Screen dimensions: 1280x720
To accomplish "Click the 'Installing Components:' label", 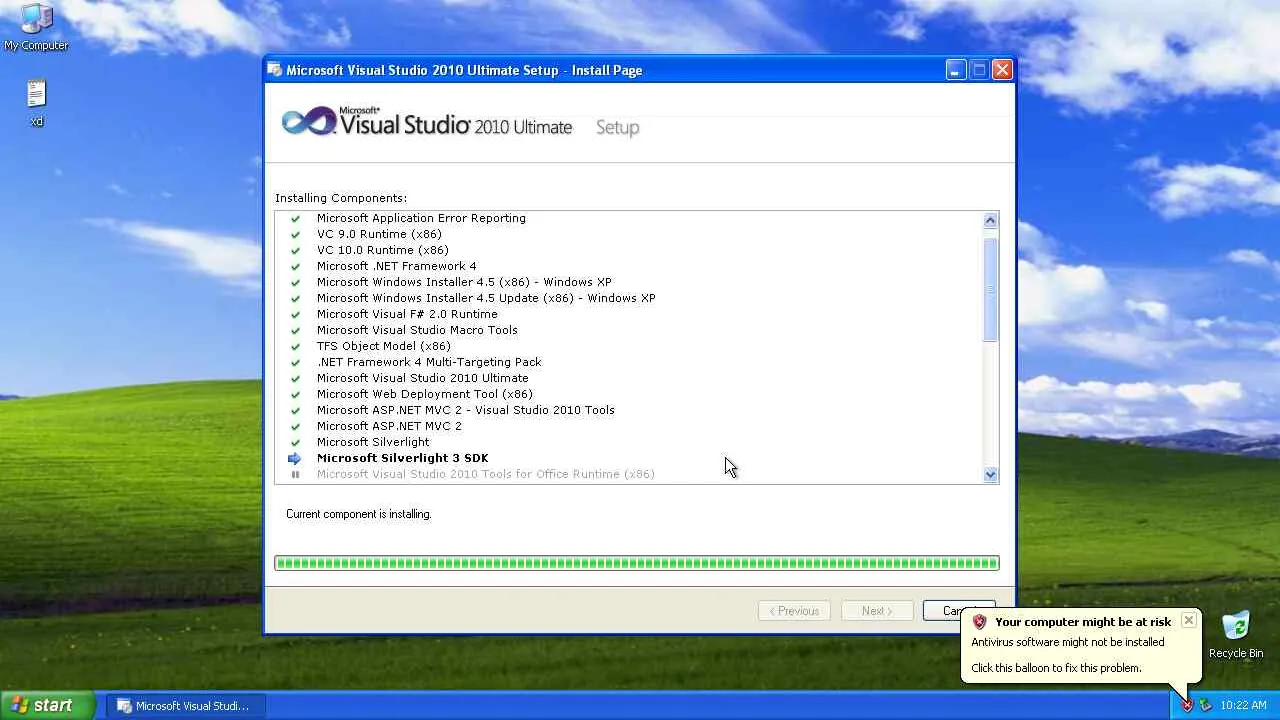I will (341, 198).
